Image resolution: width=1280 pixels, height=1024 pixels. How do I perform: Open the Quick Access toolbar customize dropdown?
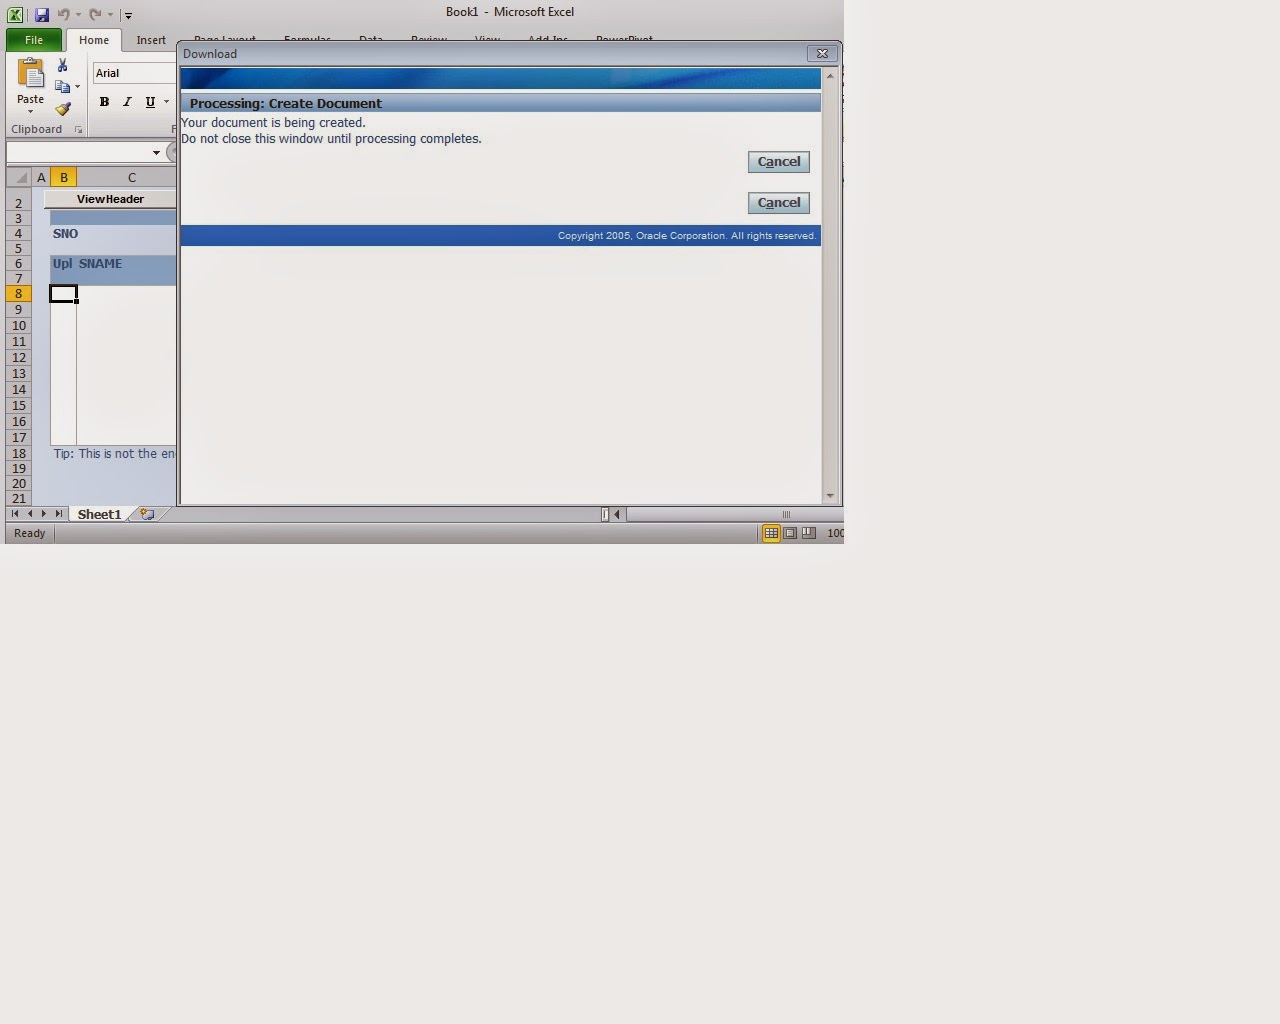point(127,15)
